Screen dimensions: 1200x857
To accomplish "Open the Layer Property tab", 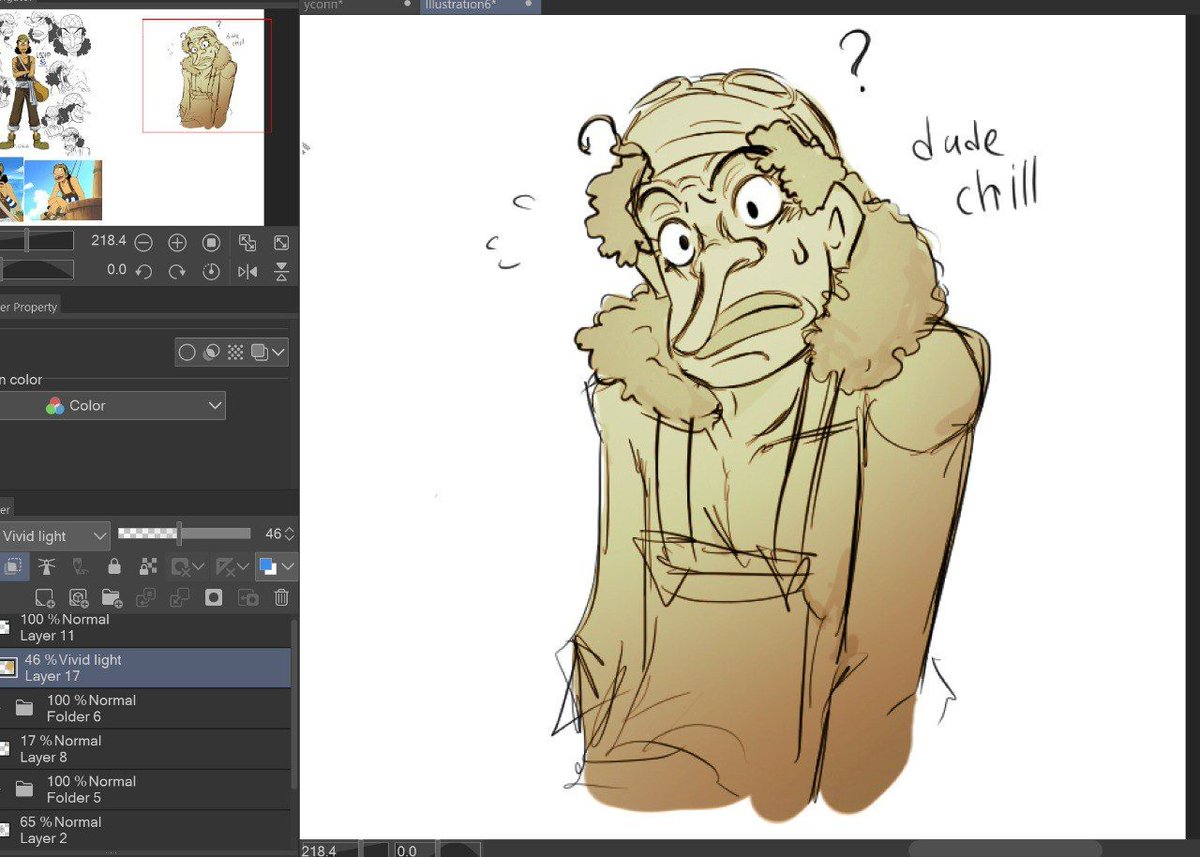I will [30, 306].
